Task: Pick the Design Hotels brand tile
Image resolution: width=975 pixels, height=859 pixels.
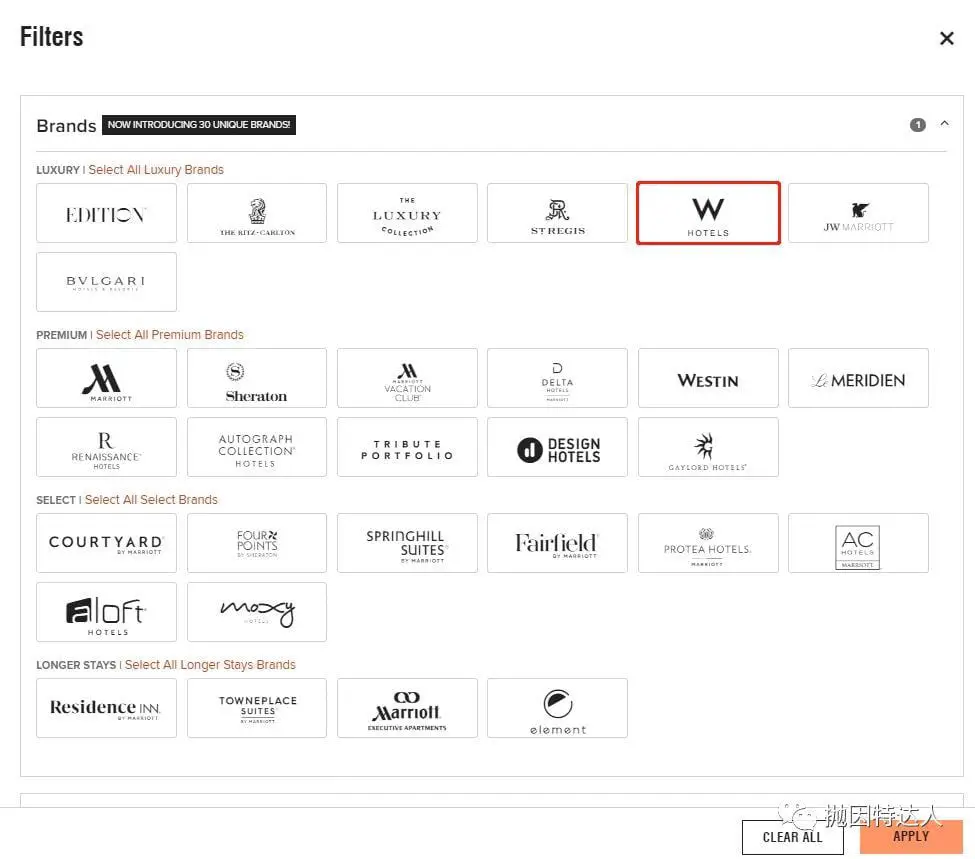Action: click(557, 447)
